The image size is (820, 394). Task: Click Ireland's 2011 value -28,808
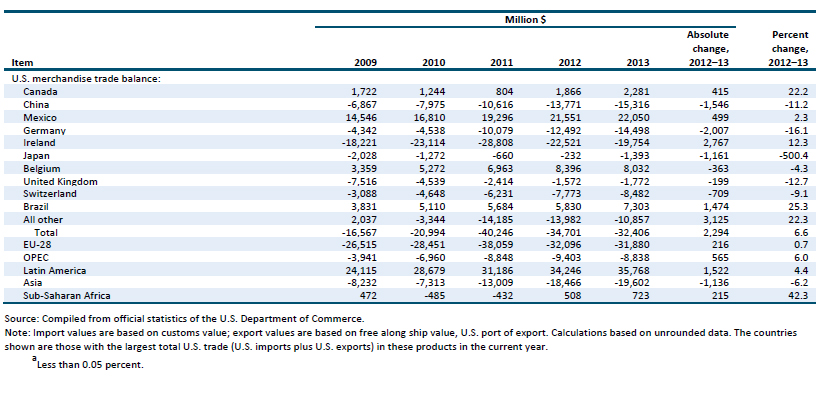tap(496, 143)
